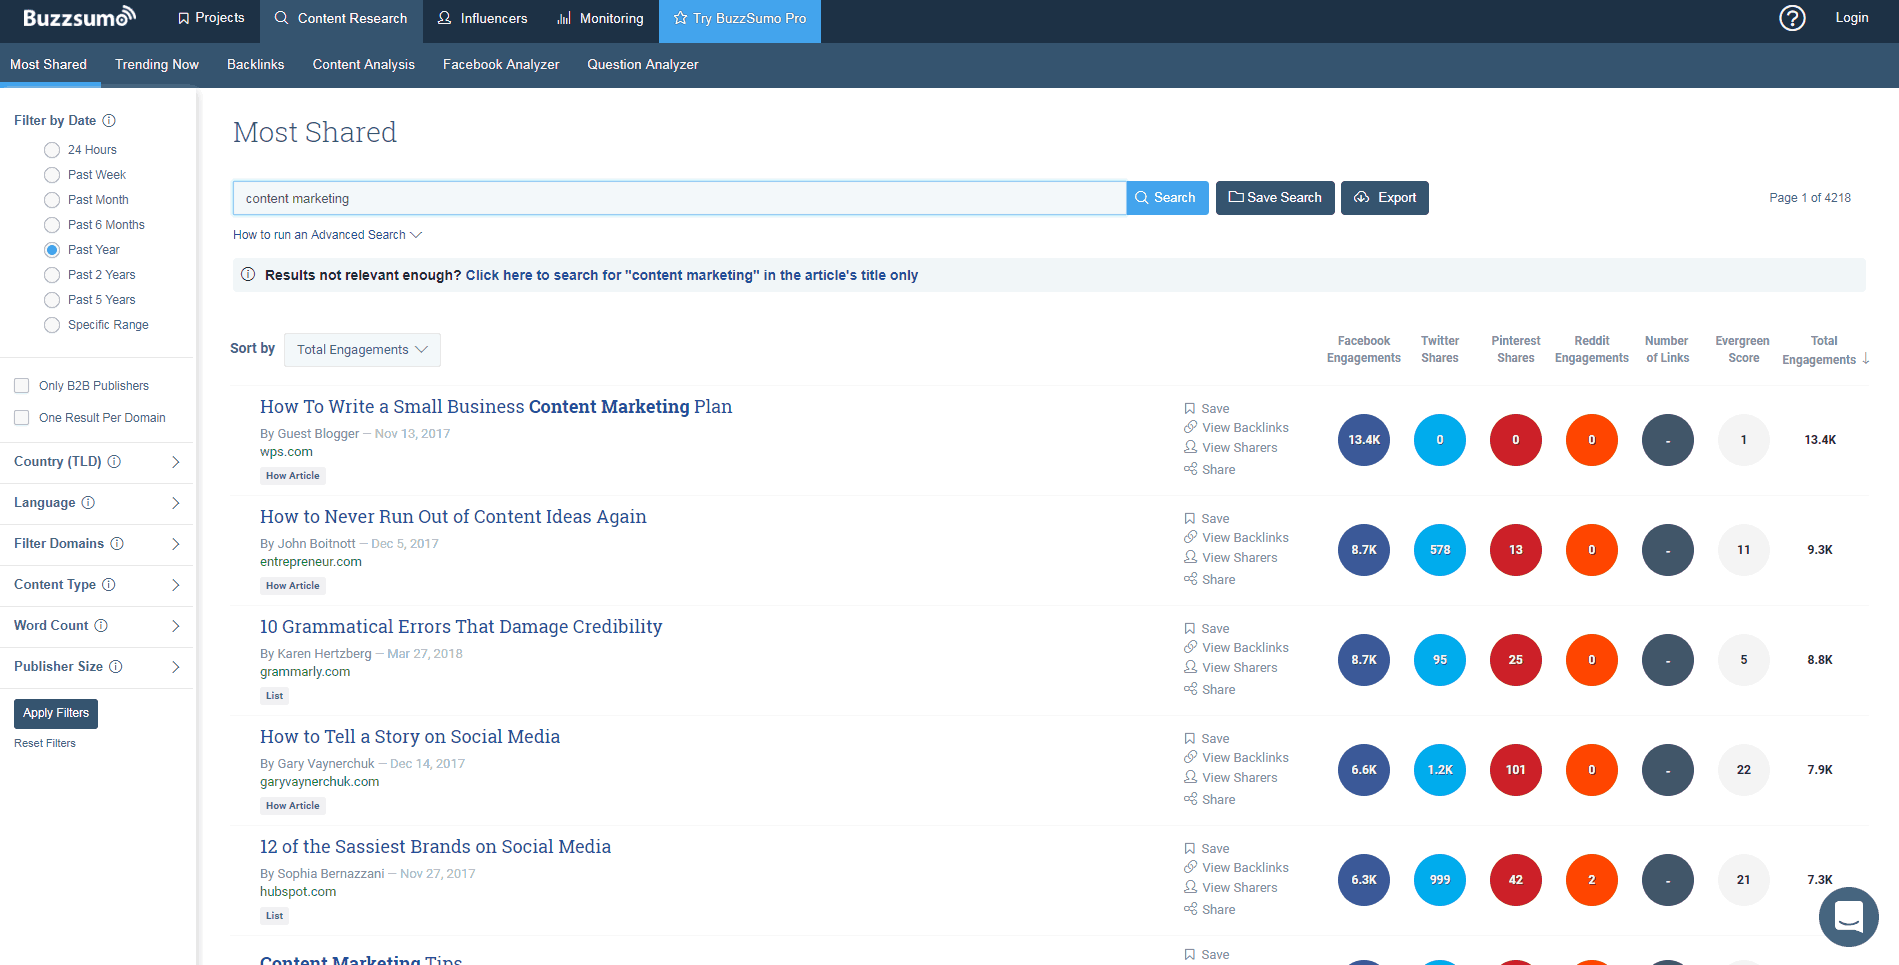Click Facebook engagements bubble 13.4K
The image size is (1899, 965).
(1364, 440)
